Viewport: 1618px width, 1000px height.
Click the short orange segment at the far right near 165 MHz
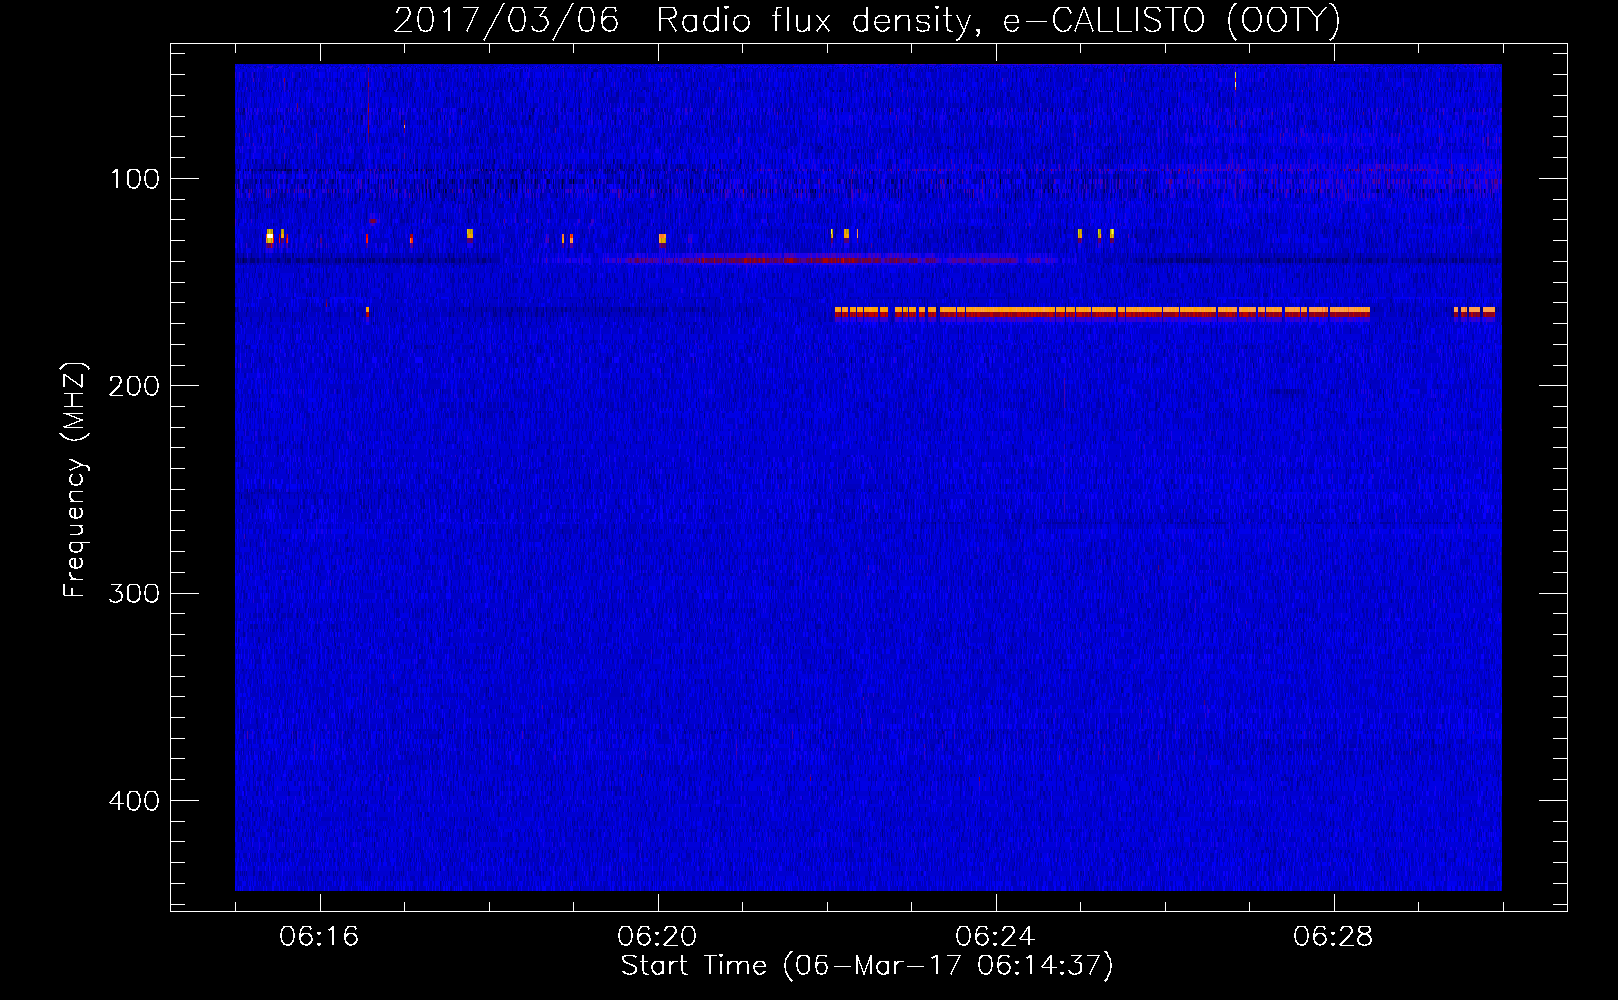click(1475, 312)
